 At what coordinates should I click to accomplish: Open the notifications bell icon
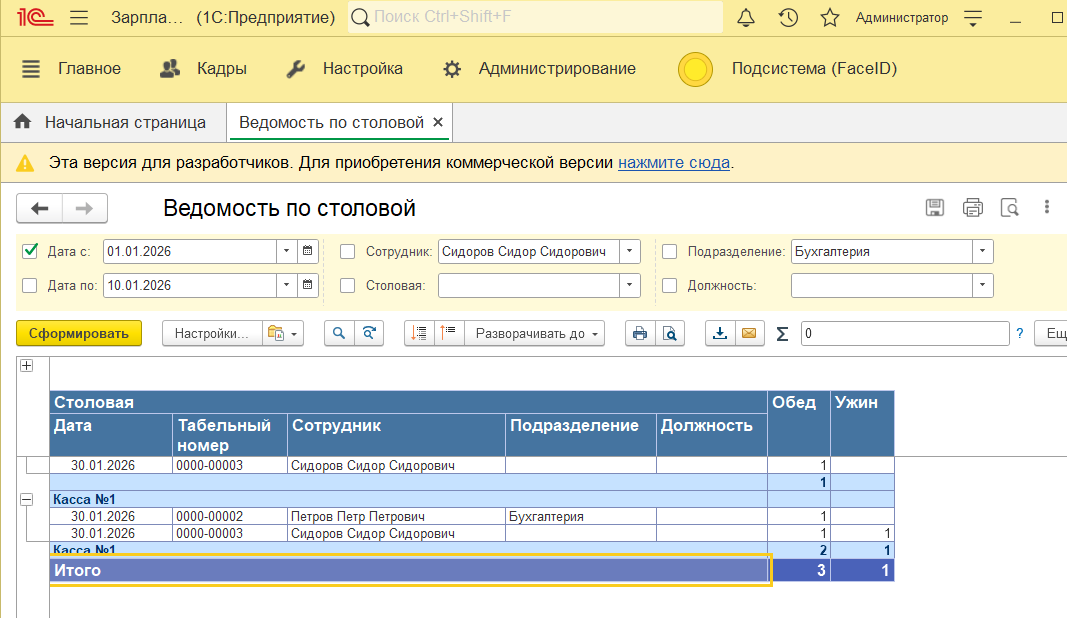tap(746, 18)
